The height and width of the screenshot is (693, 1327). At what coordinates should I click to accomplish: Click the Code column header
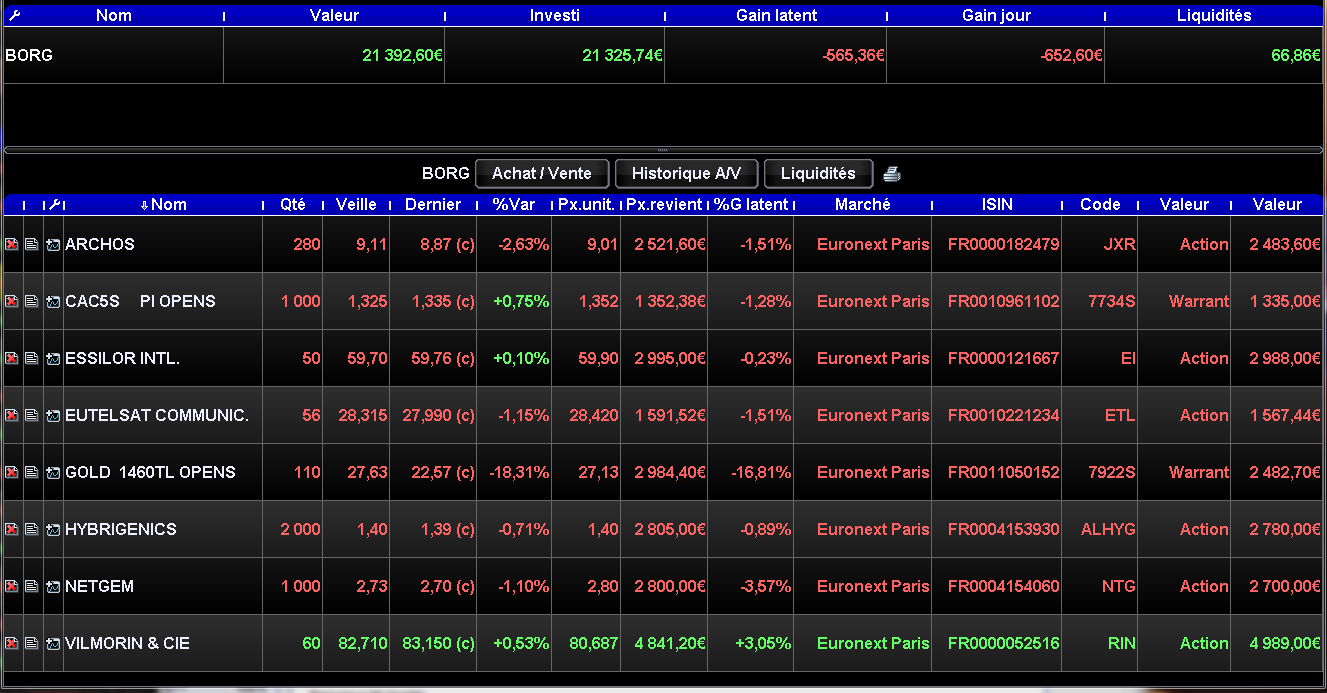1100,204
